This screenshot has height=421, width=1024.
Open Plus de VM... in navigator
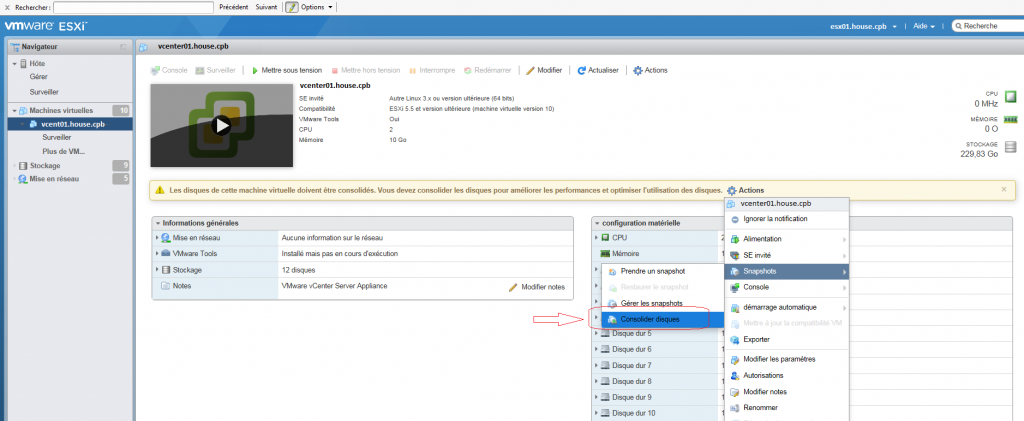pyautogui.click(x=64, y=151)
